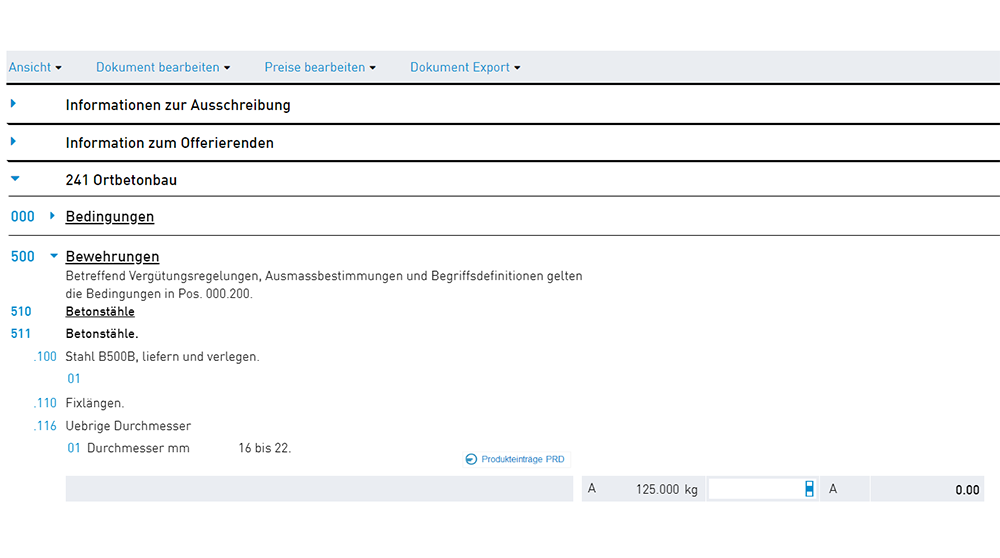Image resolution: width=1000 pixels, height=558 pixels.
Task: Select position number 500
Action: [x=22, y=256]
